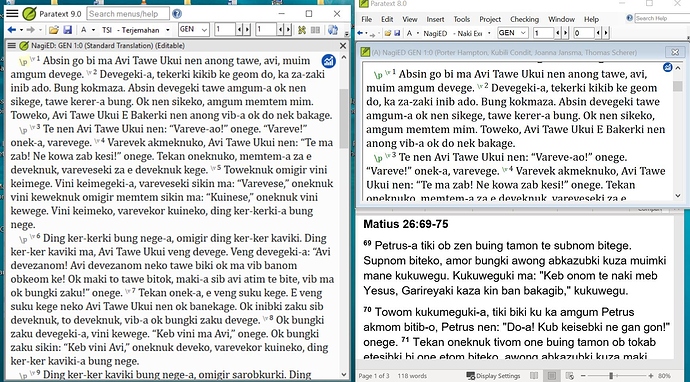Open forward-history dropdown arrow in Paratext 9.0
Screen dimensions: 690x382
coord(40,30)
